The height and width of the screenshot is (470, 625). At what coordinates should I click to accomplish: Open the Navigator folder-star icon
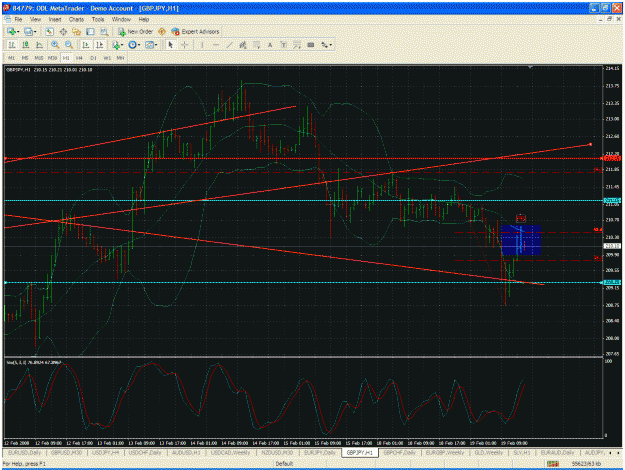(77, 31)
